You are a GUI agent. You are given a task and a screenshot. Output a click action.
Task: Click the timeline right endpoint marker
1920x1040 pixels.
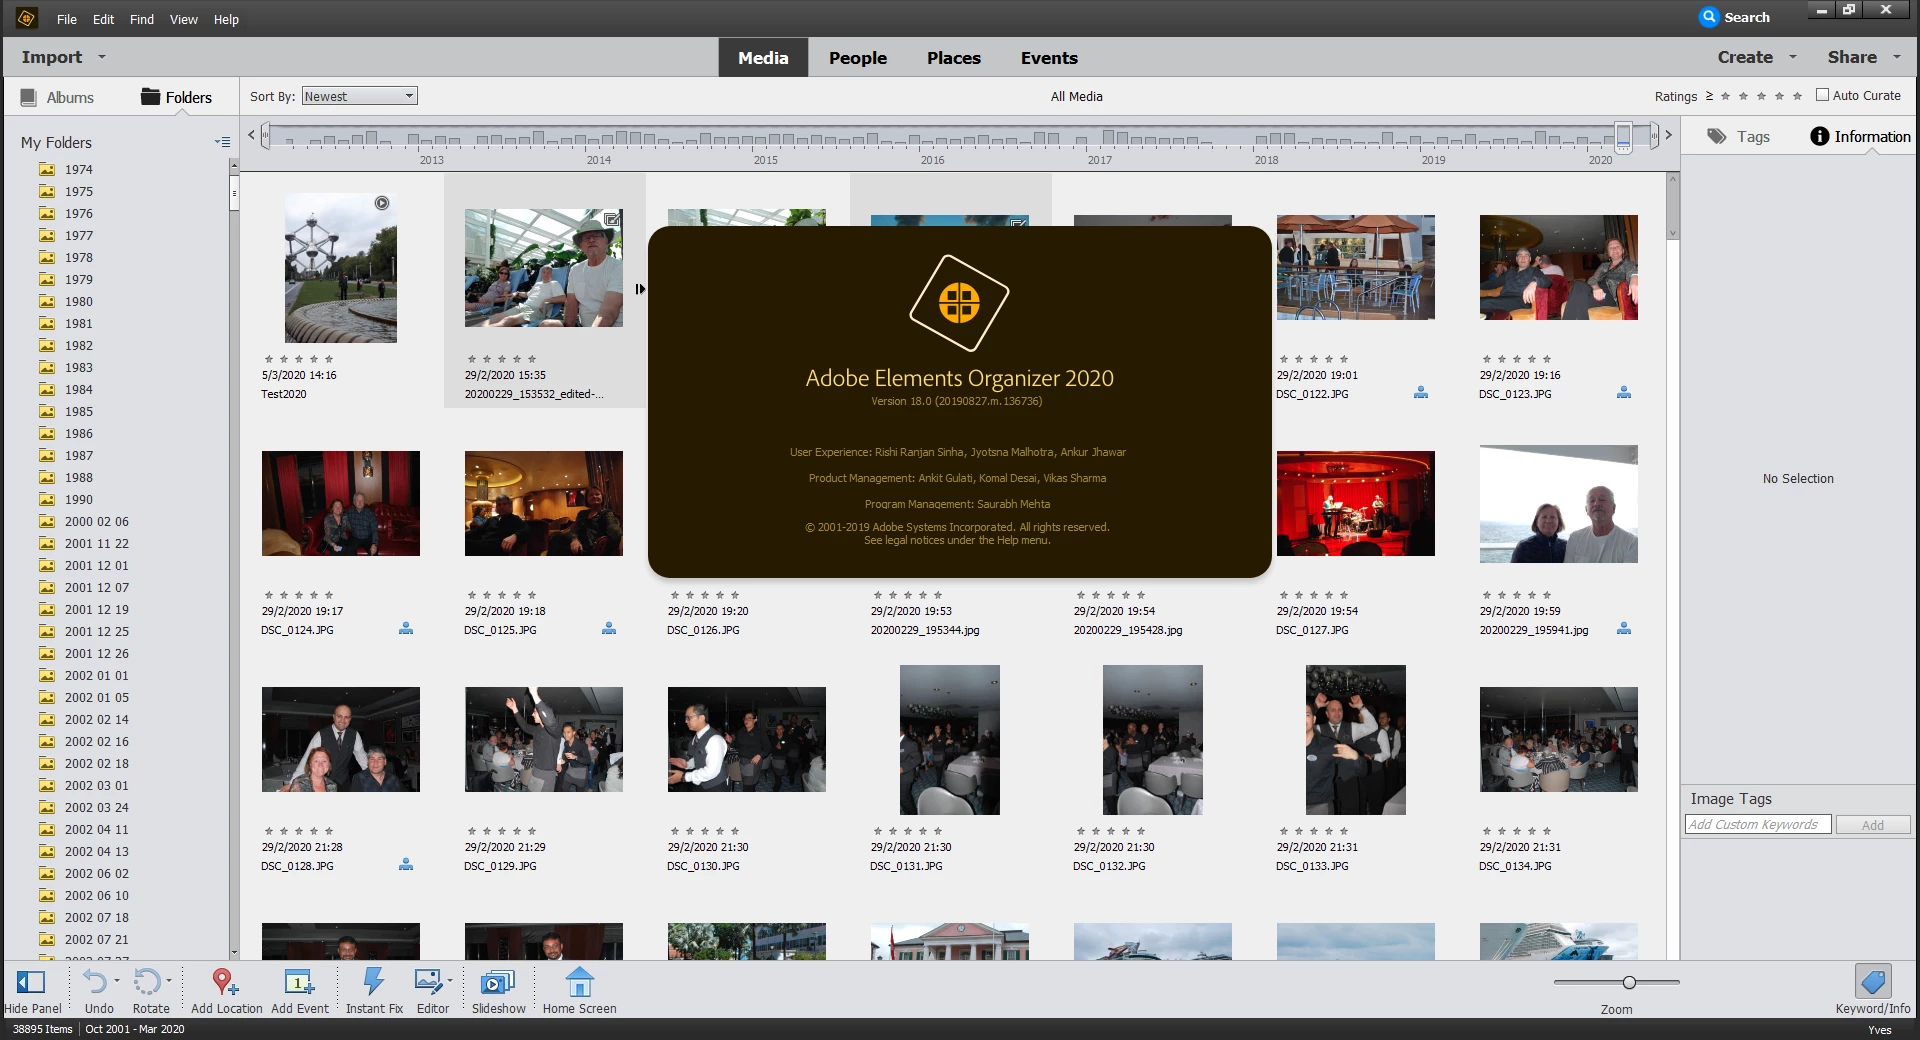coord(1654,135)
